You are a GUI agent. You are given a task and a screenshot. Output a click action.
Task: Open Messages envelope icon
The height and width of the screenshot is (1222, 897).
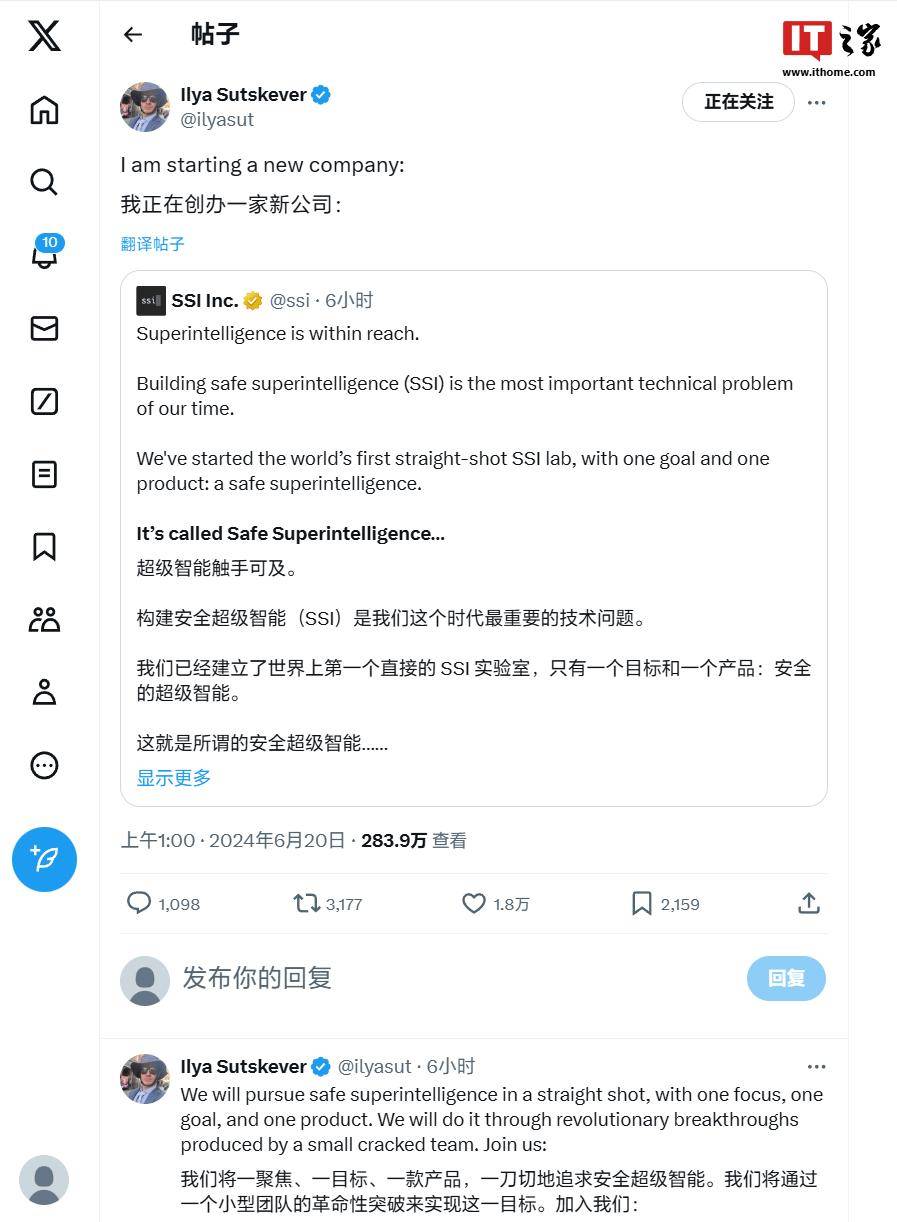(x=44, y=328)
